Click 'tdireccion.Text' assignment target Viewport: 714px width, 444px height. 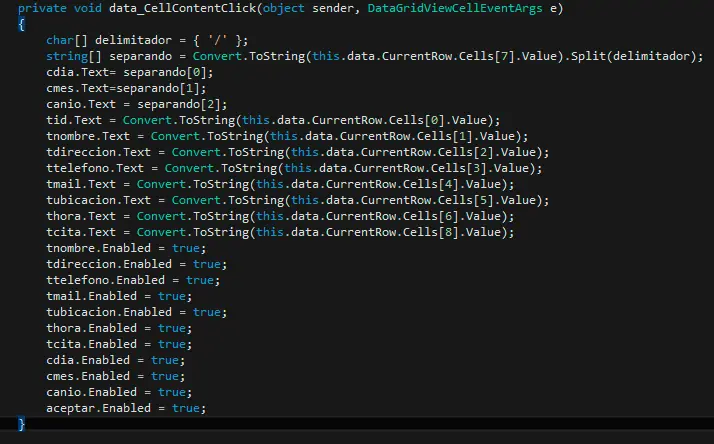(98, 152)
